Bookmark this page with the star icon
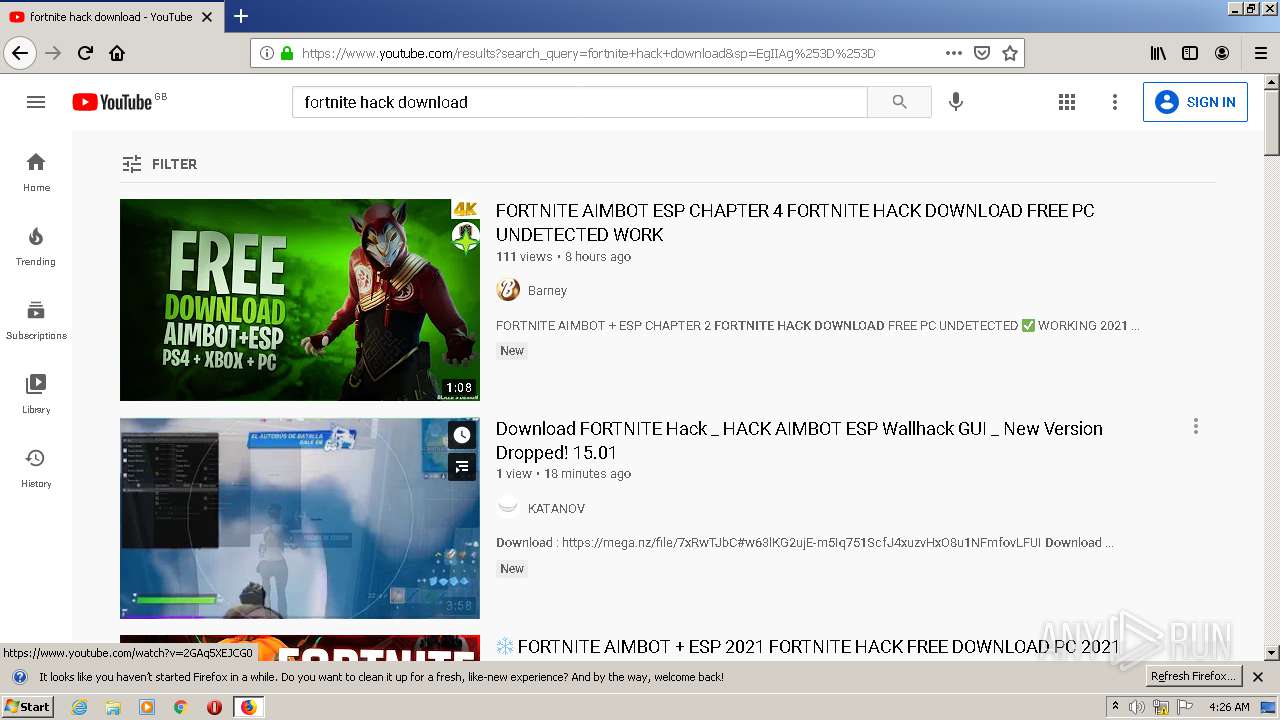The height and width of the screenshot is (720, 1280). [x=1010, y=53]
